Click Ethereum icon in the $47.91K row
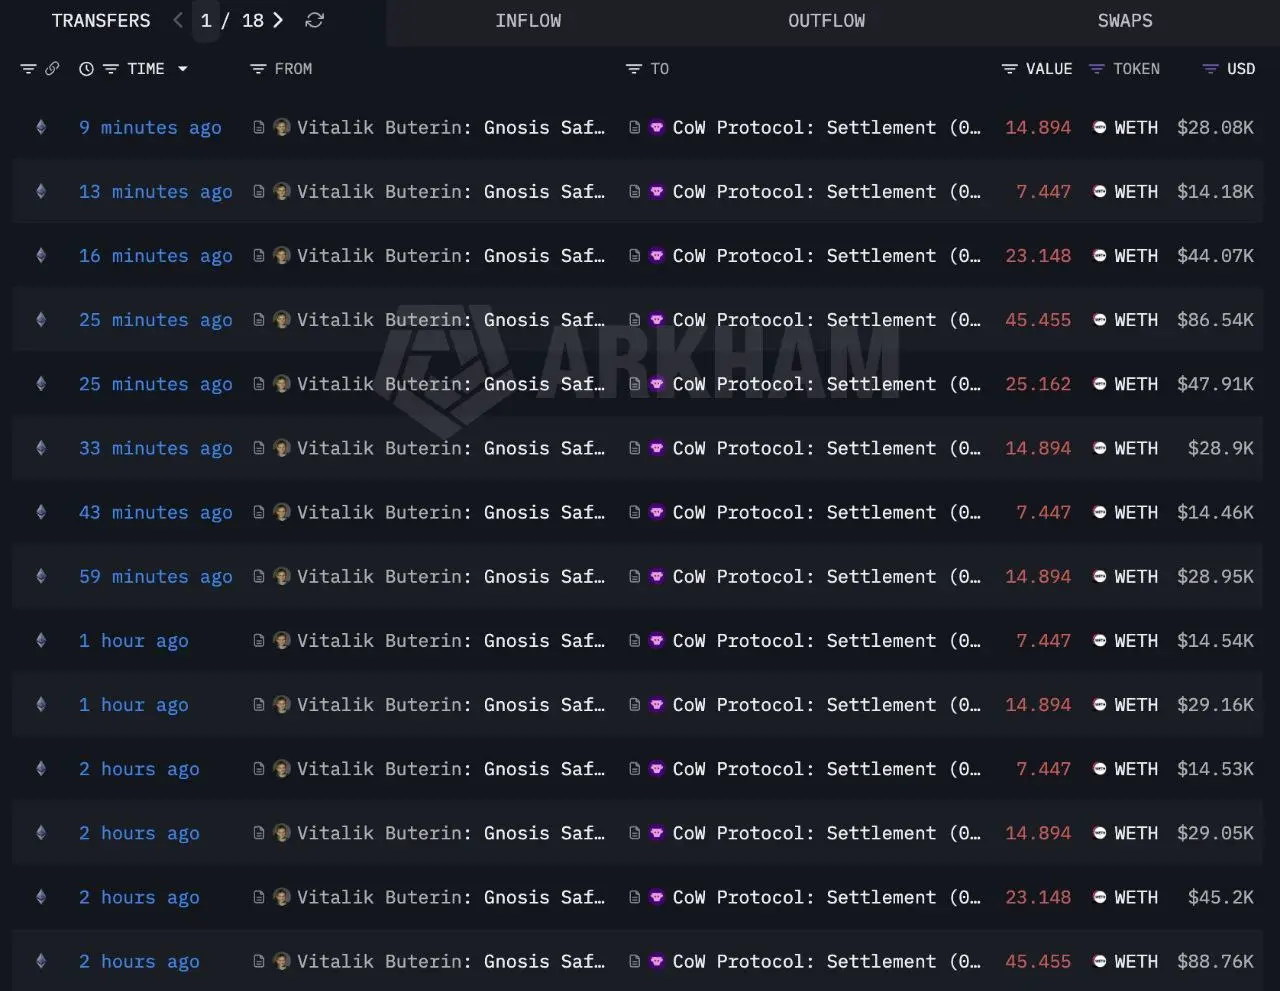This screenshot has height=991, width=1280. 41,384
